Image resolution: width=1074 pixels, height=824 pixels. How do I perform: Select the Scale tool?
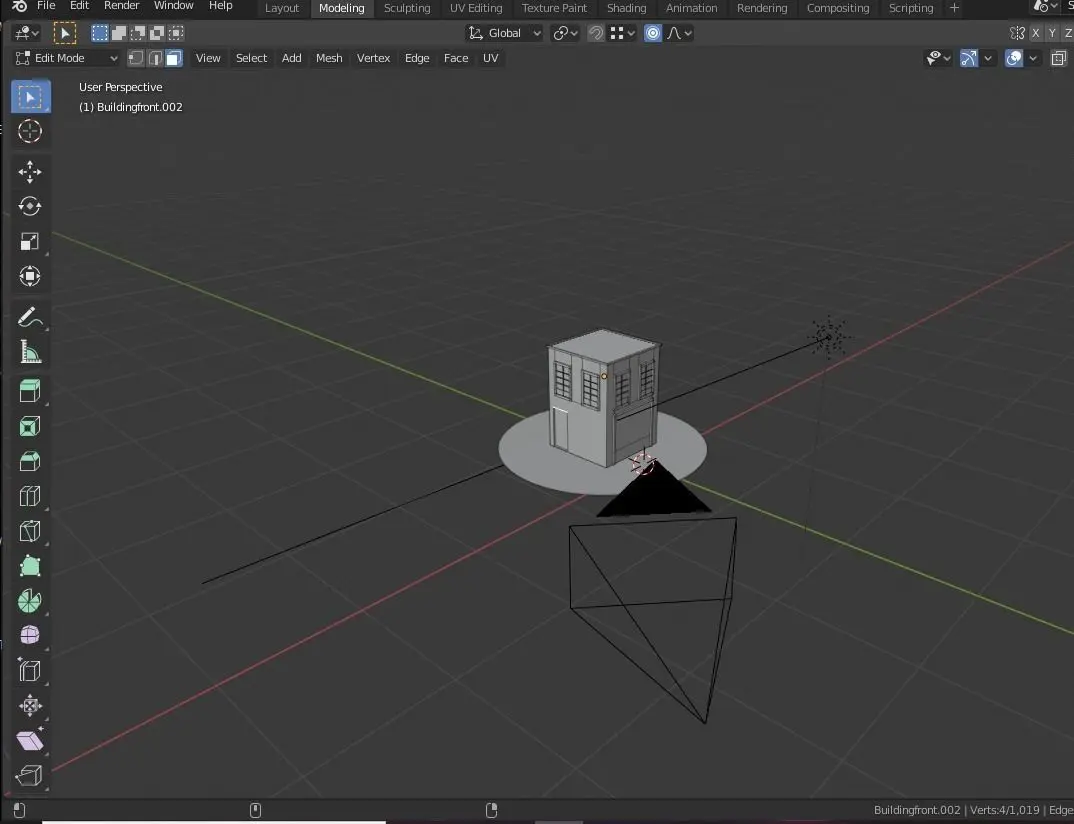tap(30, 241)
